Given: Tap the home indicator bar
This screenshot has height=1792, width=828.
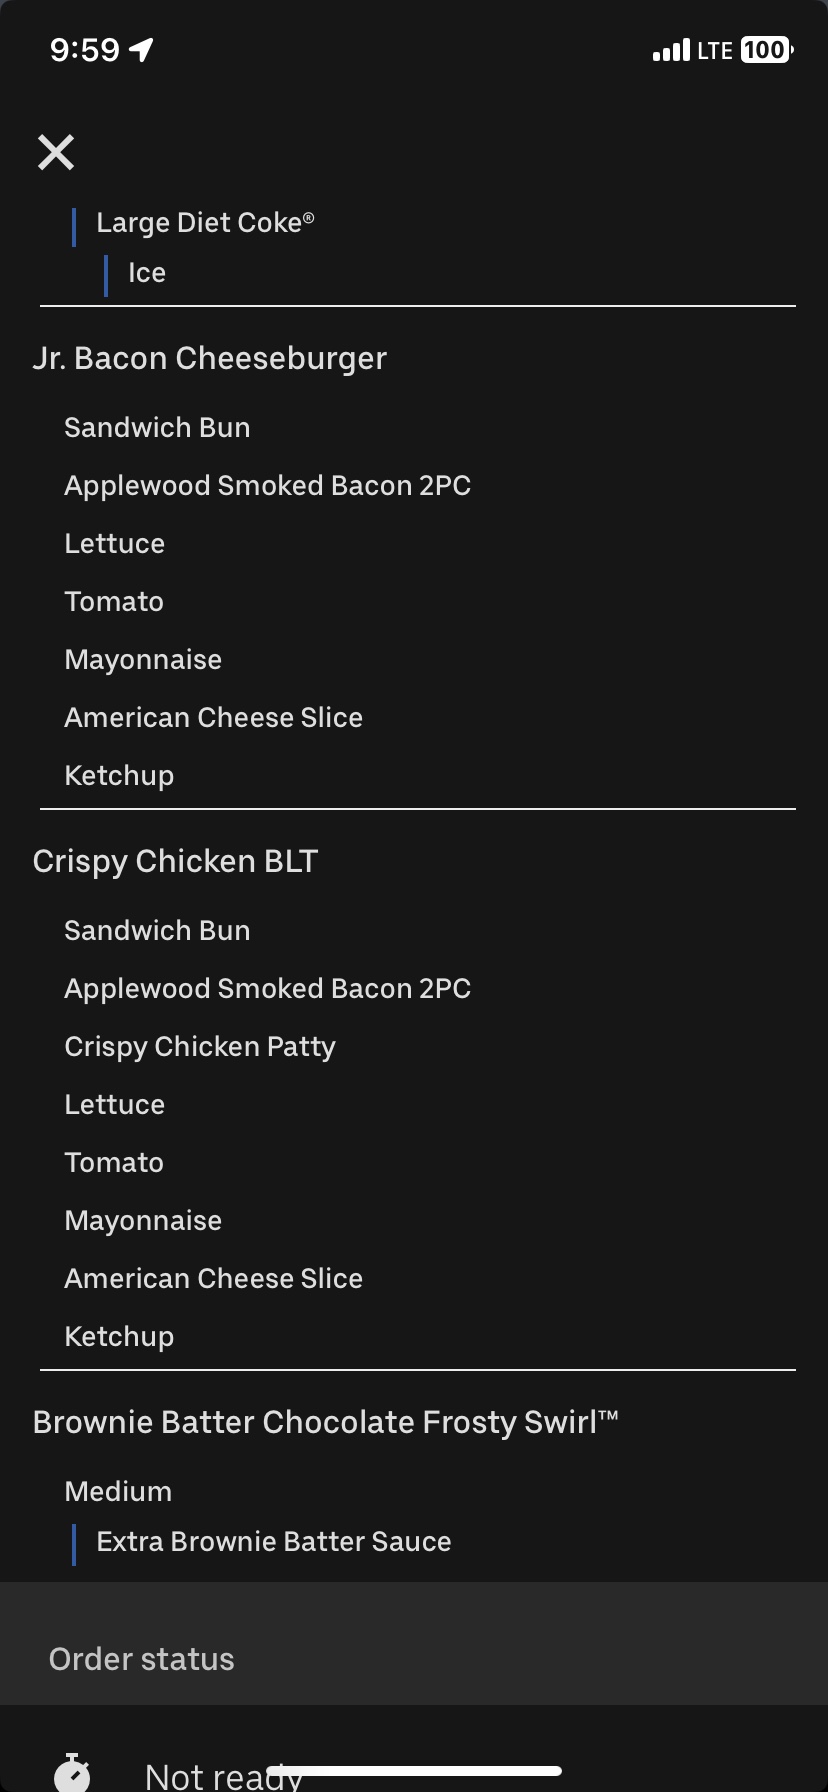Looking at the screenshot, I should (414, 1771).
